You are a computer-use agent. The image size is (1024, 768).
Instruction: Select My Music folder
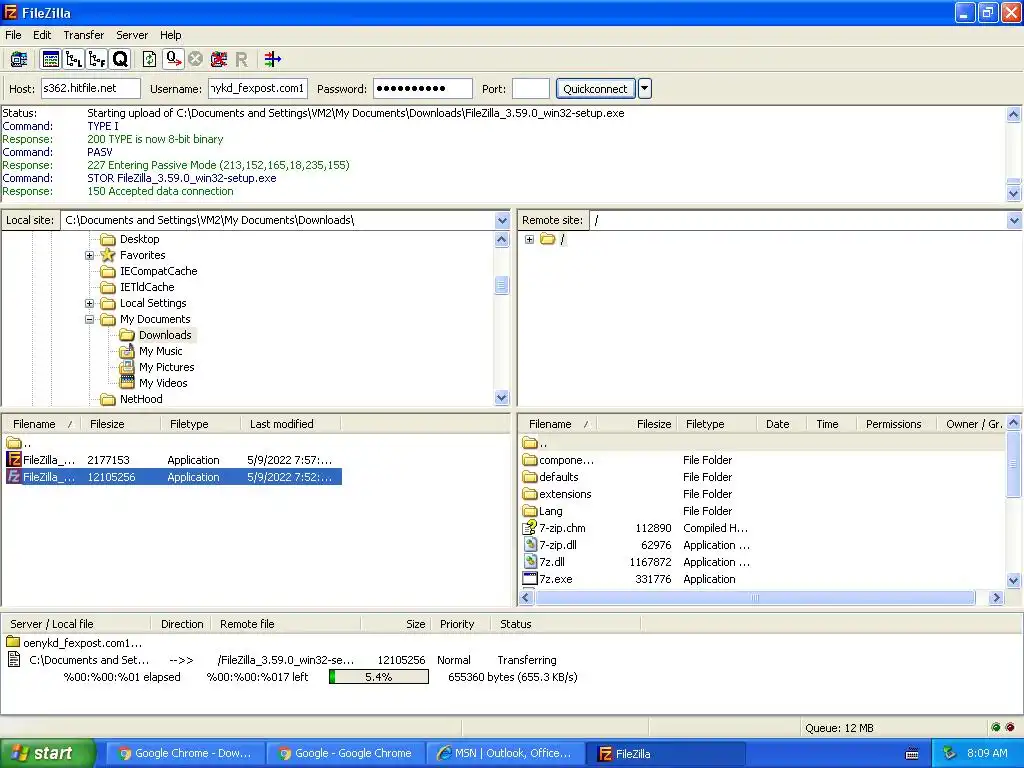pos(160,351)
